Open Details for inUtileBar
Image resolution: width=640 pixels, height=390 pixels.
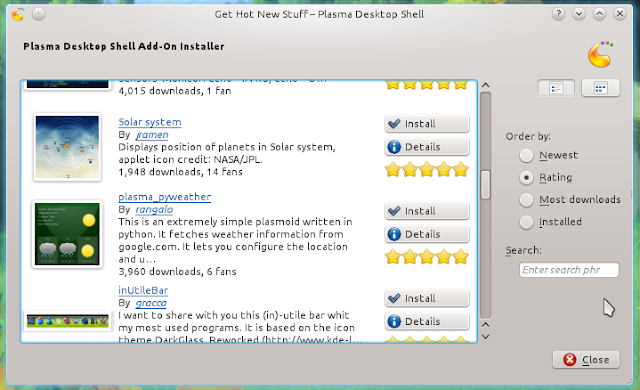(x=427, y=321)
